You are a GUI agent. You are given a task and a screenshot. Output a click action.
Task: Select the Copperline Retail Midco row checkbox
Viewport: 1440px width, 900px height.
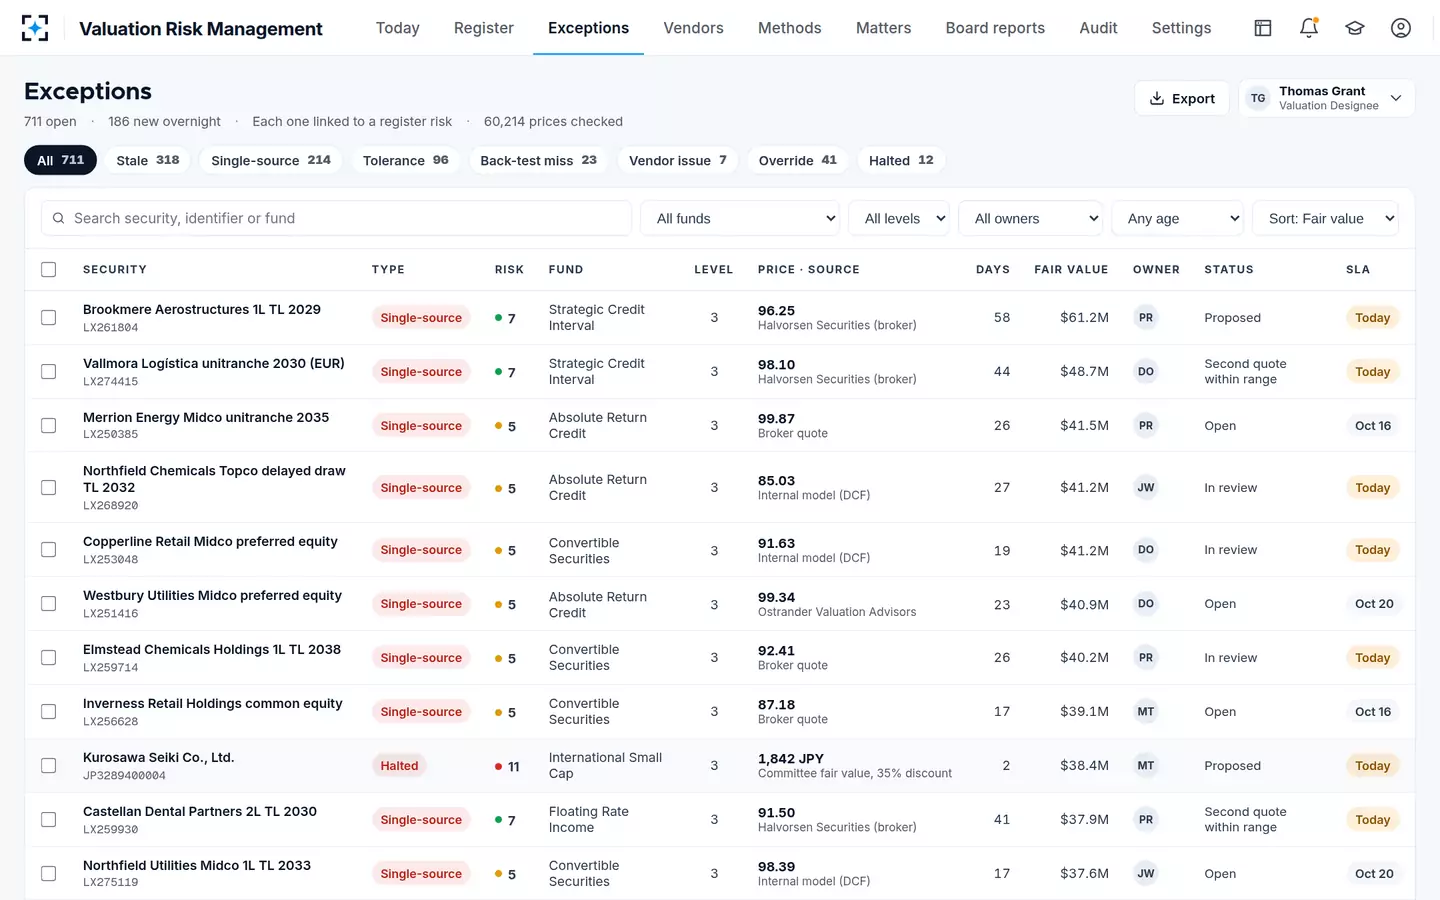[48, 550]
